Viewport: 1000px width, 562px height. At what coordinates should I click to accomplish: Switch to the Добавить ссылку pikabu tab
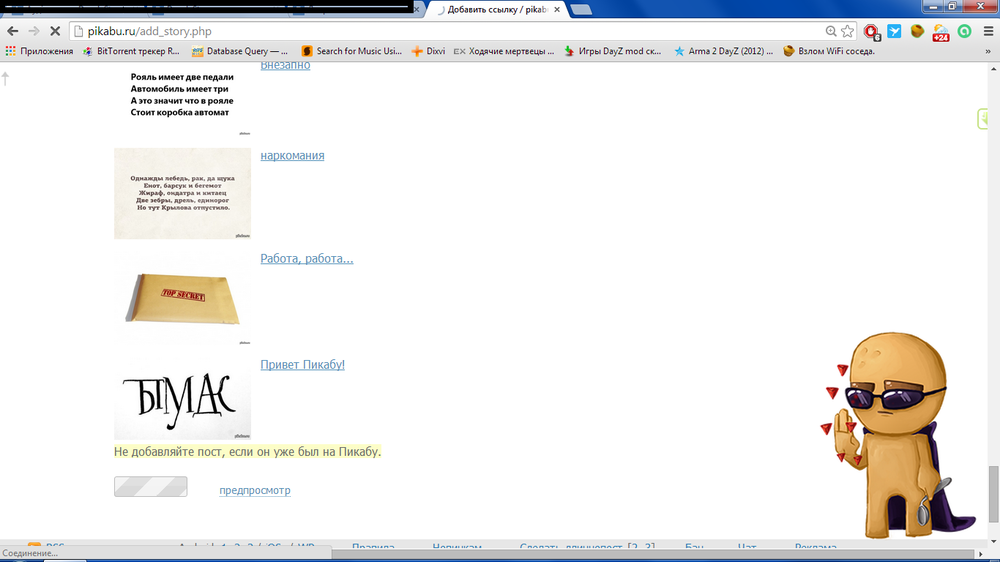495,9
